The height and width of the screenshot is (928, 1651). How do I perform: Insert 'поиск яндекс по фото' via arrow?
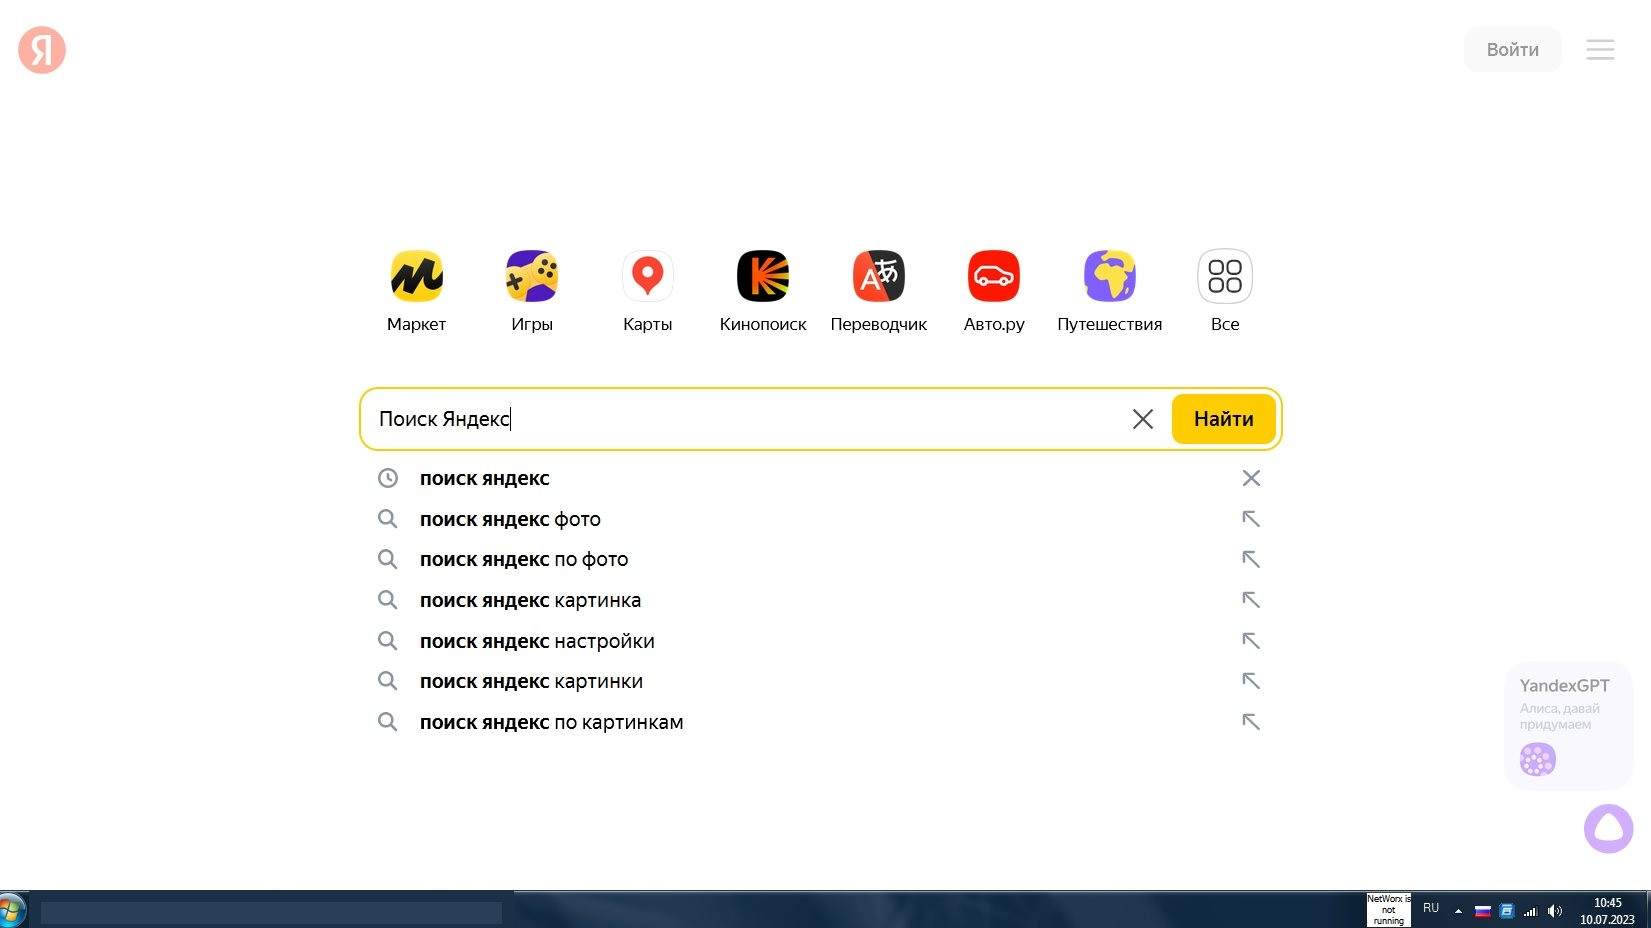(x=1251, y=559)
